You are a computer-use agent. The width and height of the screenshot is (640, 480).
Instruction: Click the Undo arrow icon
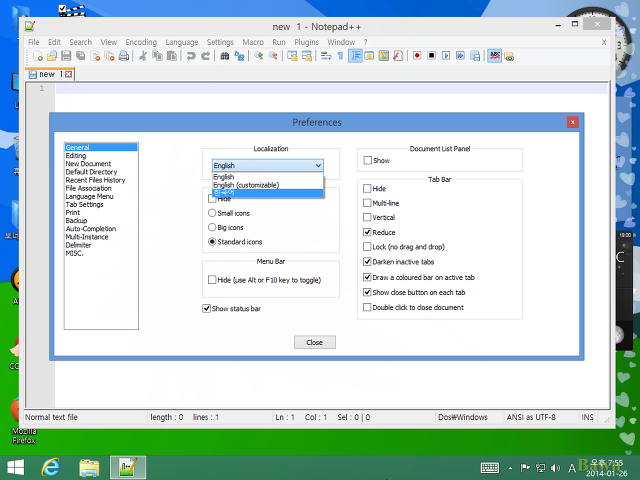pyautogui.click(x=191, y=56)
